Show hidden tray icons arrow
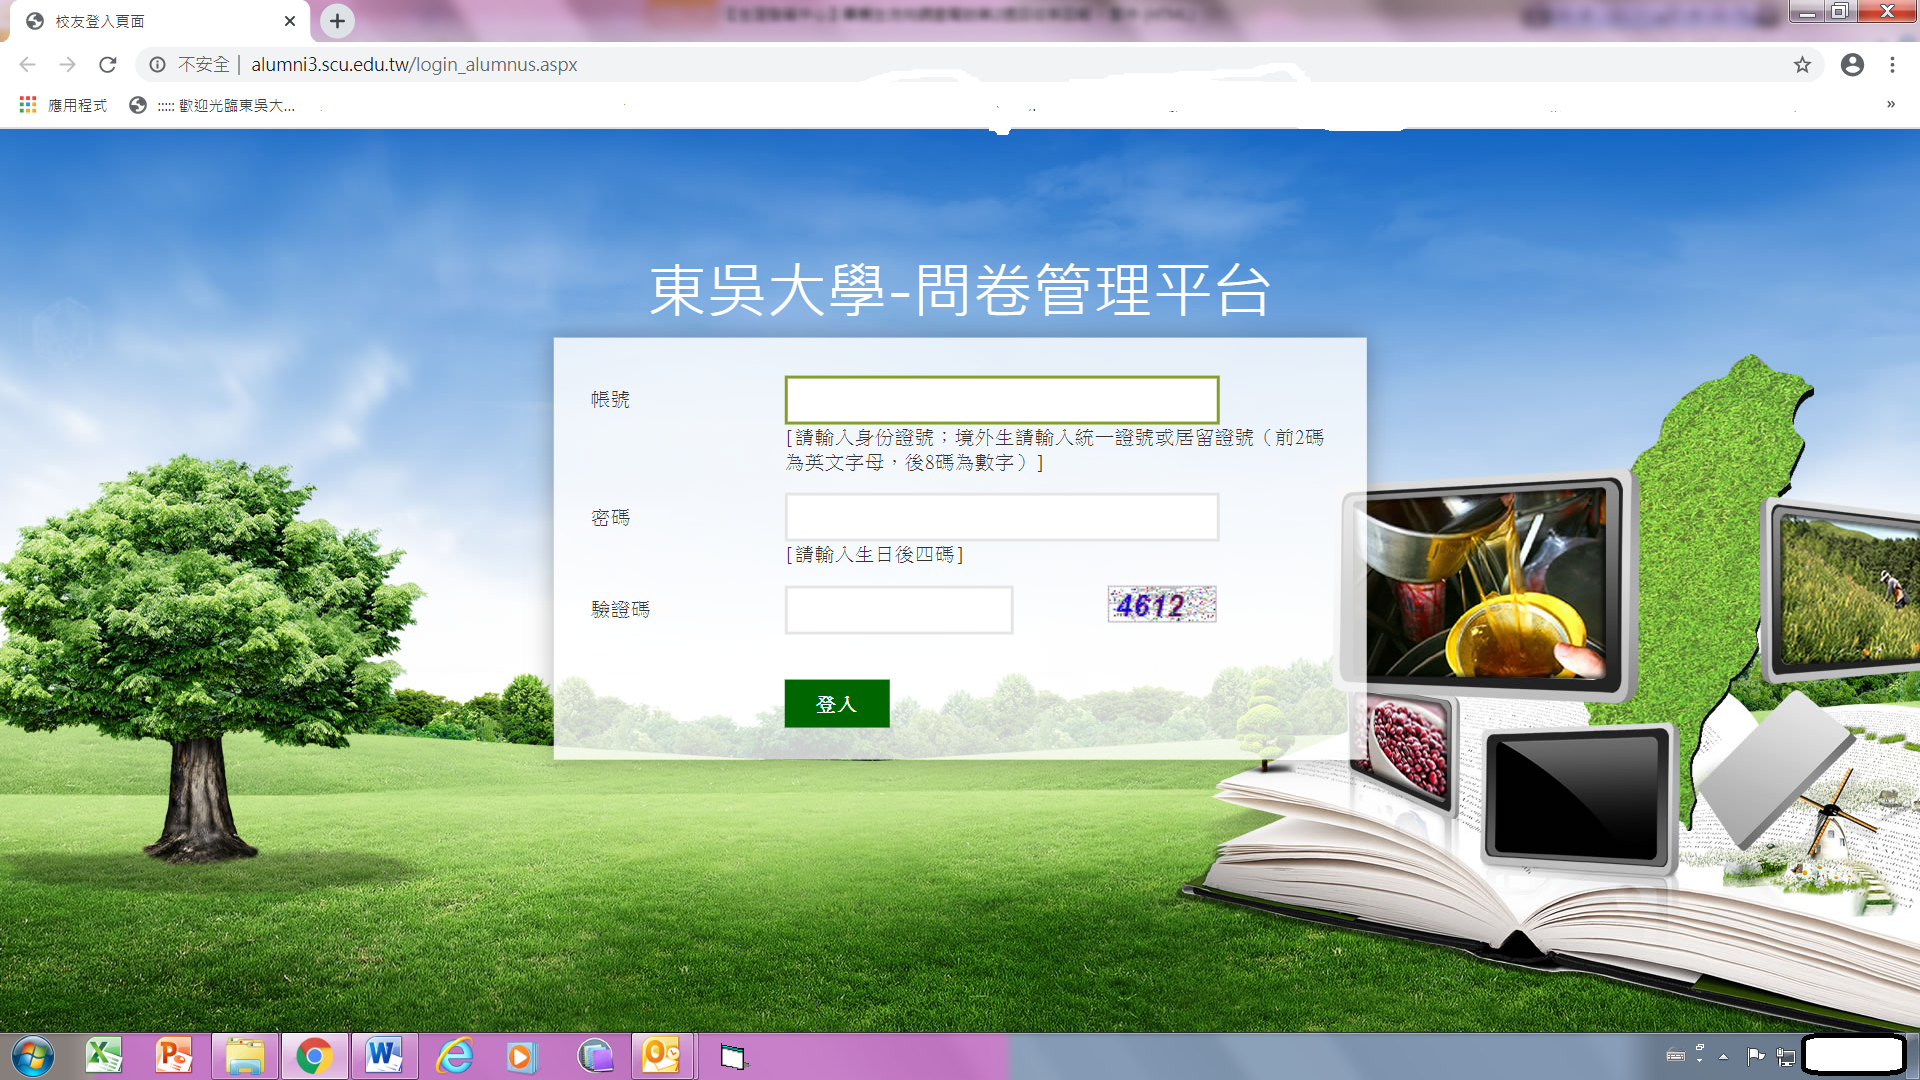Screen dimensions: 1920x1080 pyautogui.click(x=1723, y=1056)
